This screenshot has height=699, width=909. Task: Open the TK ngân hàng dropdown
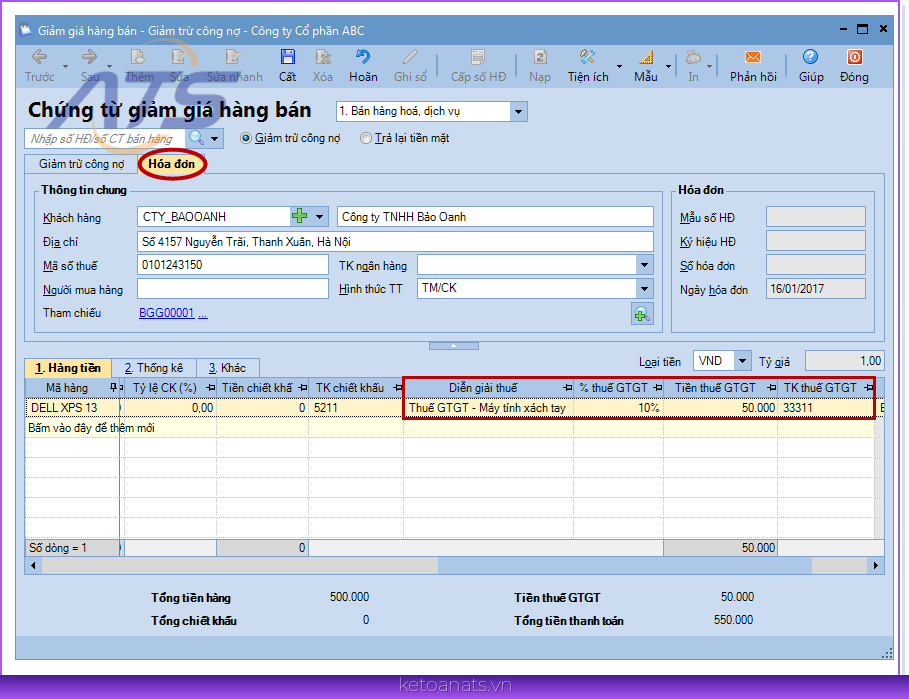click(x=644, y=265)
